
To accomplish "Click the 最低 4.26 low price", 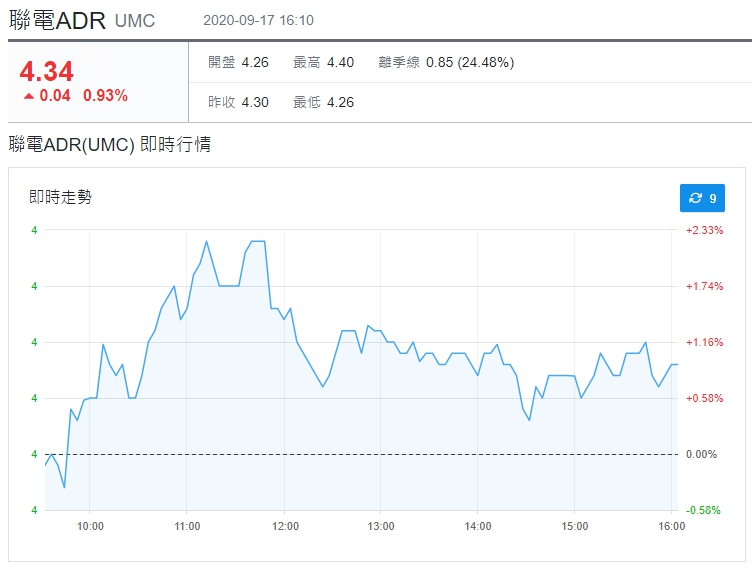I will coord(323,102).
